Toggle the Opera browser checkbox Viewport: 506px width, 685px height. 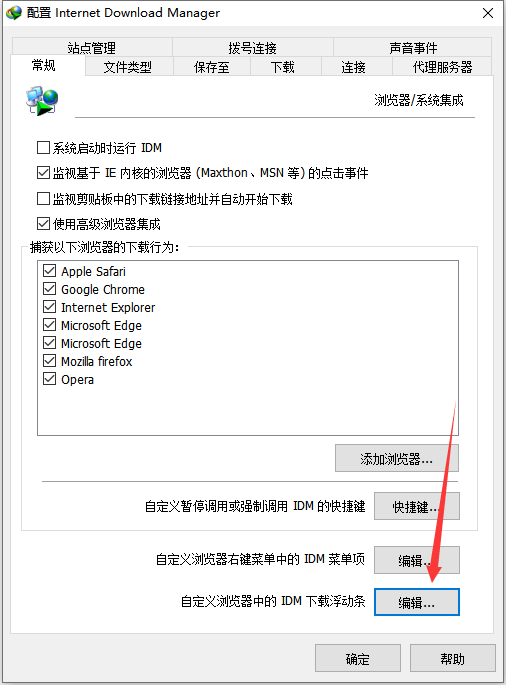pos(49,379)
